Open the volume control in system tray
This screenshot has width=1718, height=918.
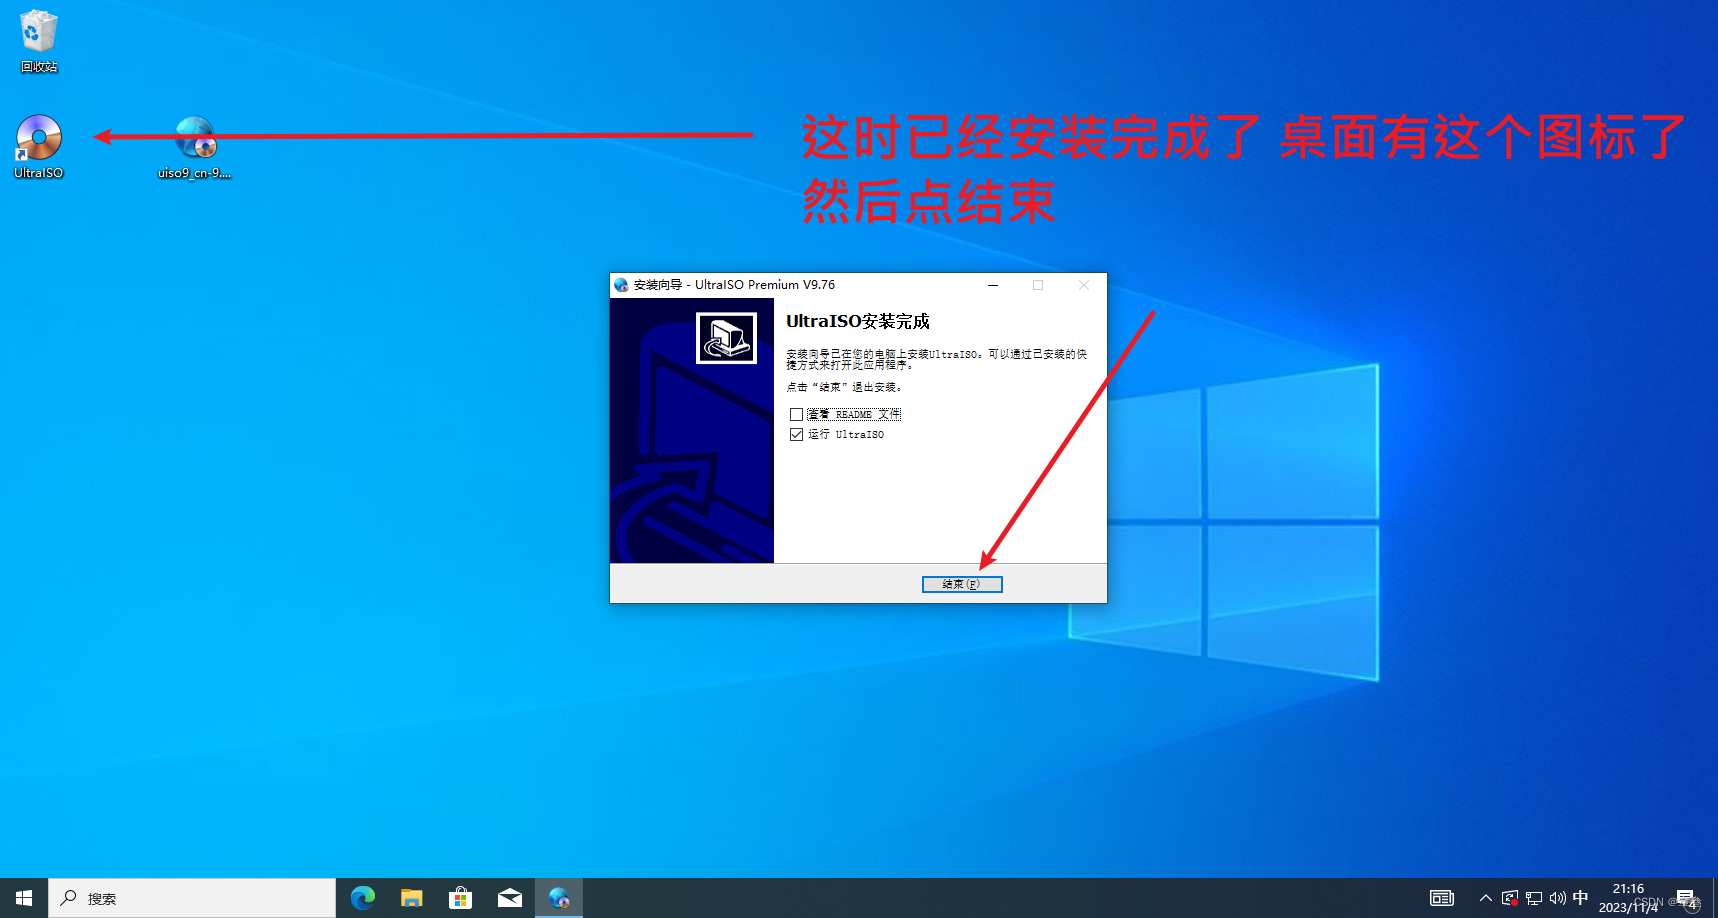1557,897
